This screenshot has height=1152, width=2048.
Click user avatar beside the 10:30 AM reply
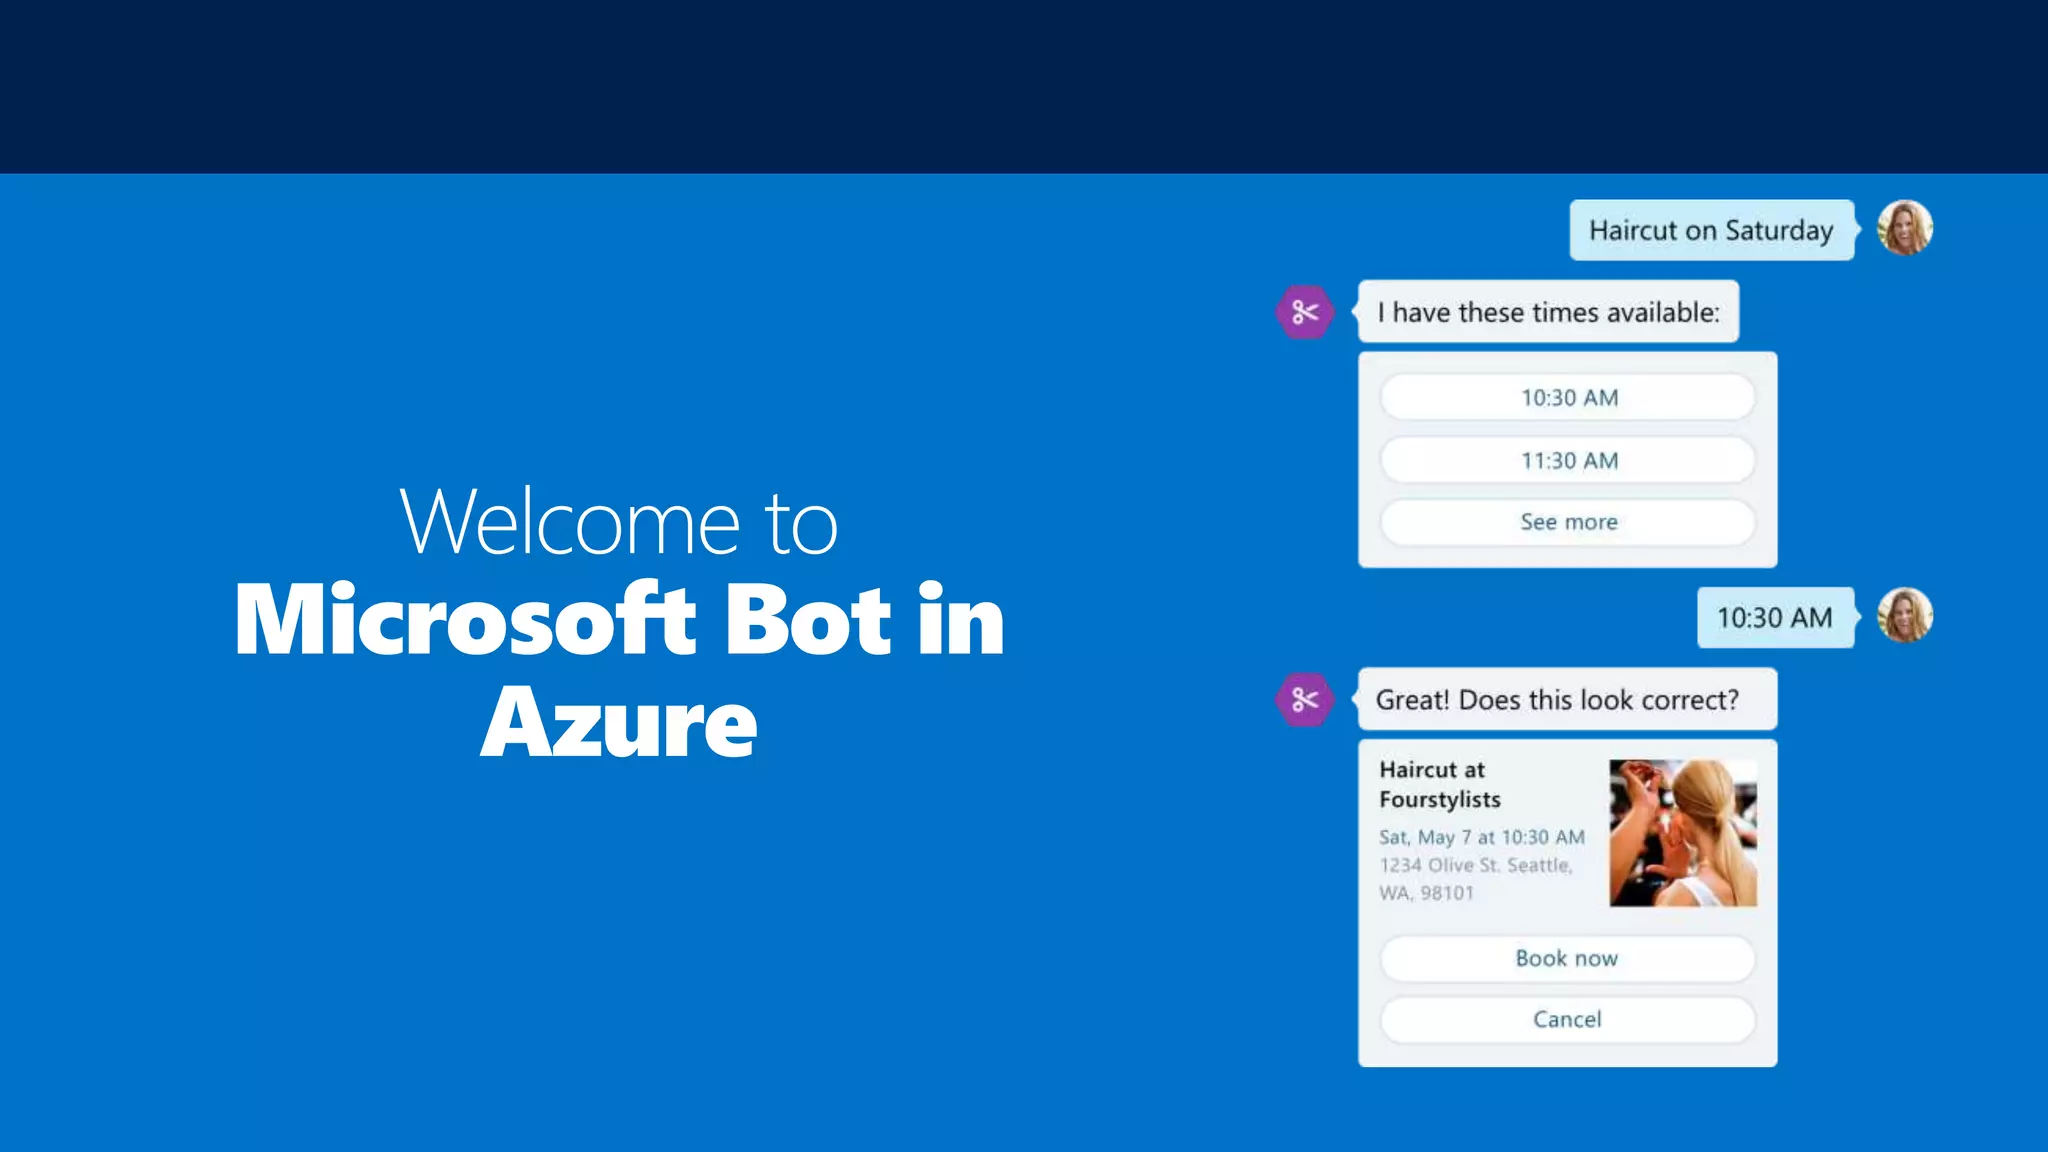click(1904, 615)
